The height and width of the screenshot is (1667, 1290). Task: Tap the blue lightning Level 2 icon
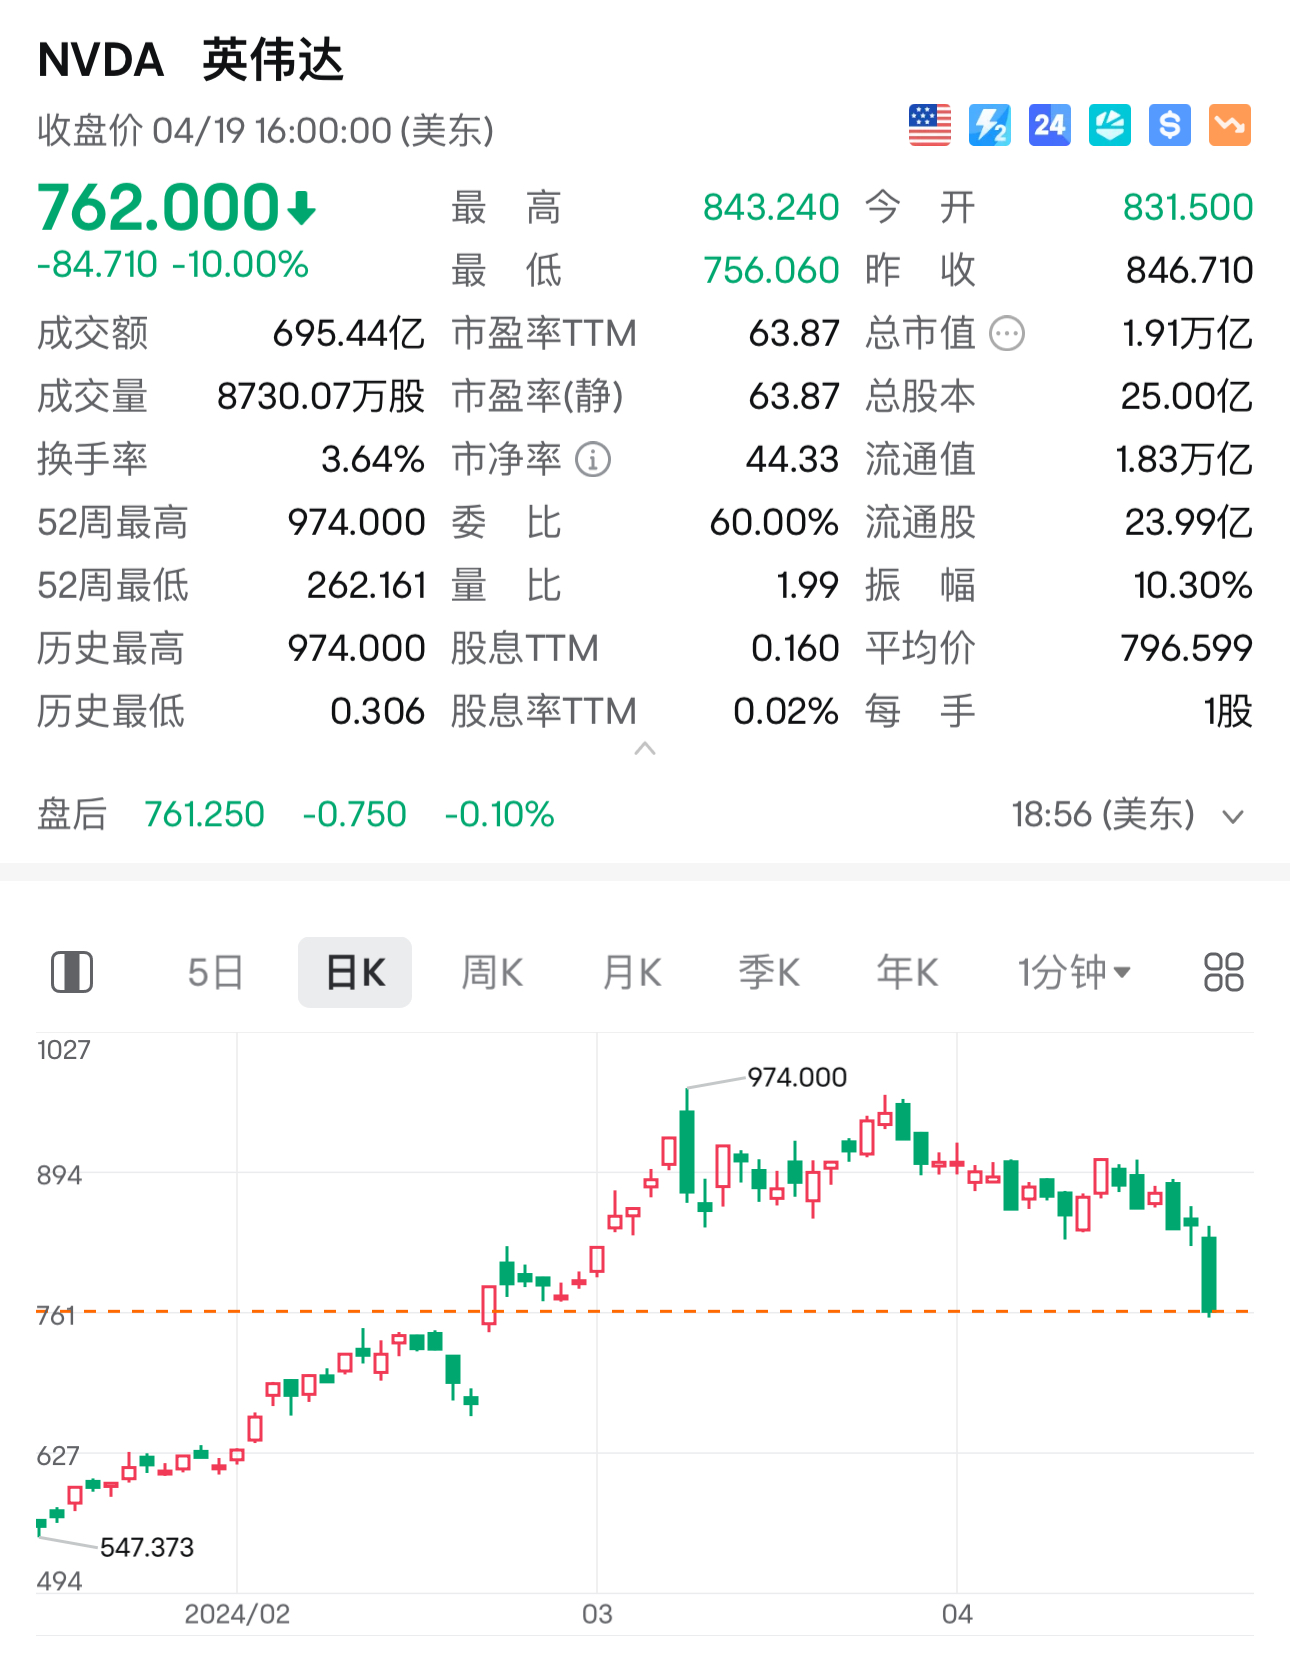coord(990,125)
